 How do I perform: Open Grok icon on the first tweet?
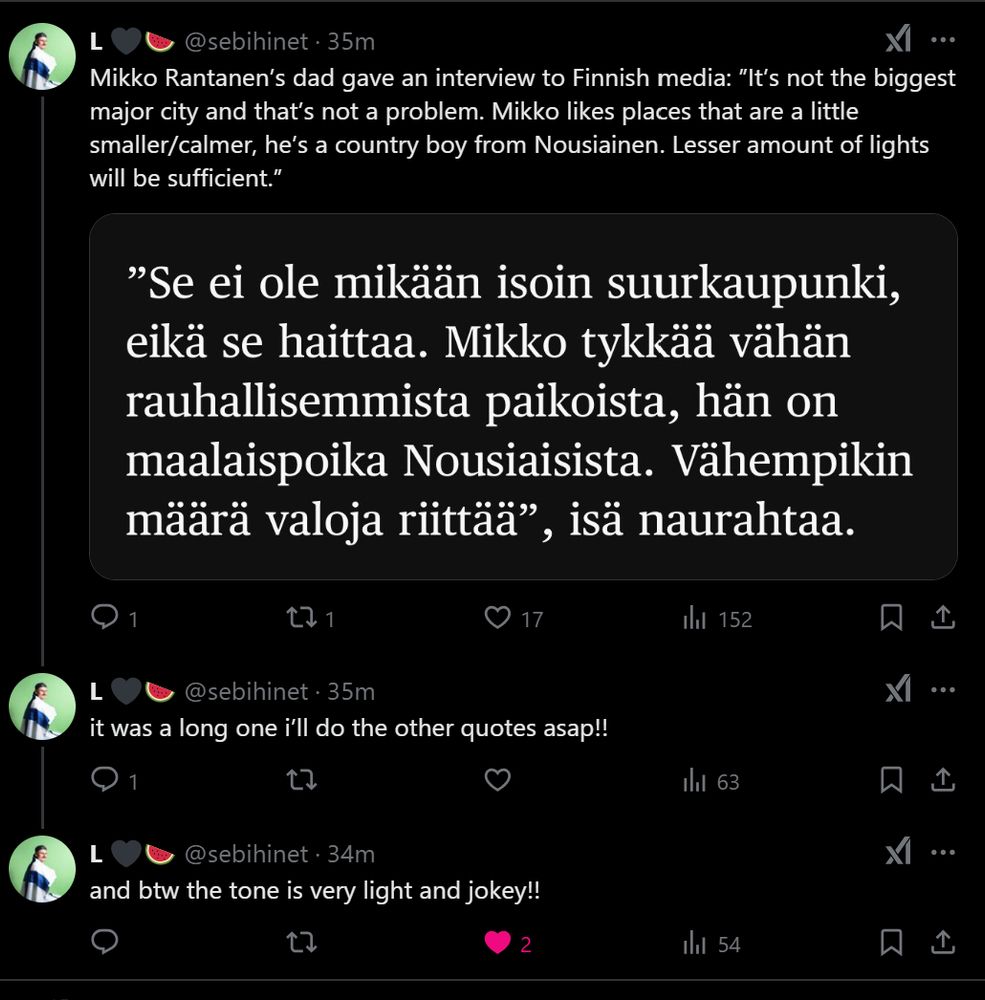pyautogui.click(x=898, y=40)
